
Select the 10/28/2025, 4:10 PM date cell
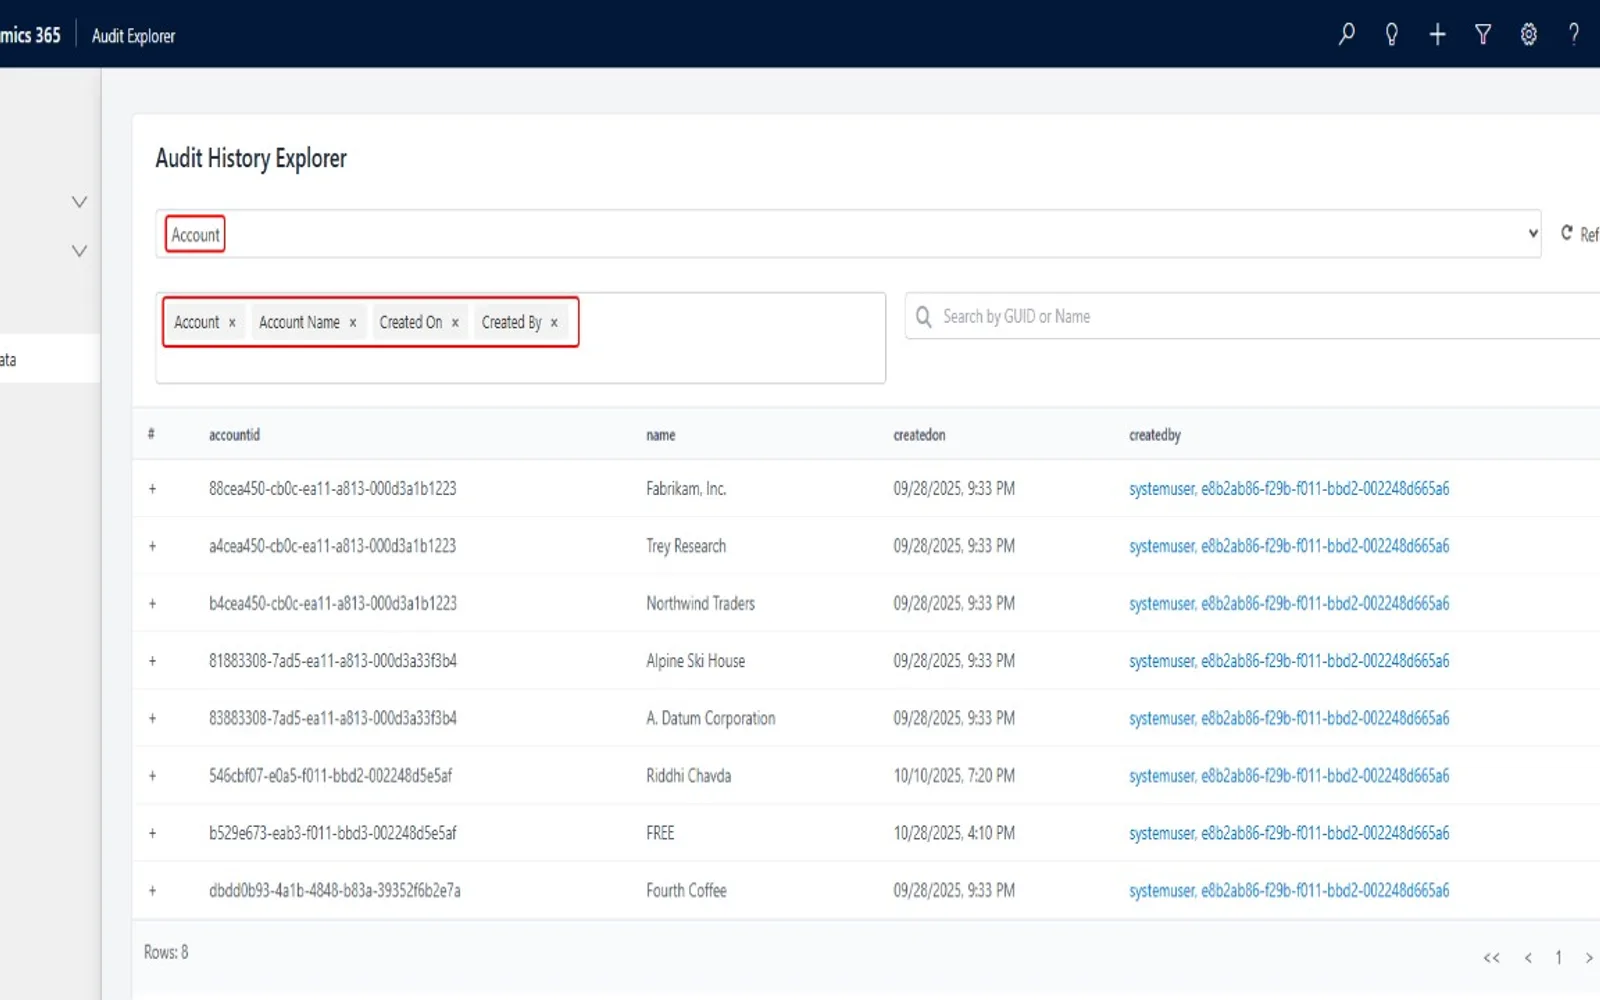[954, 833]
